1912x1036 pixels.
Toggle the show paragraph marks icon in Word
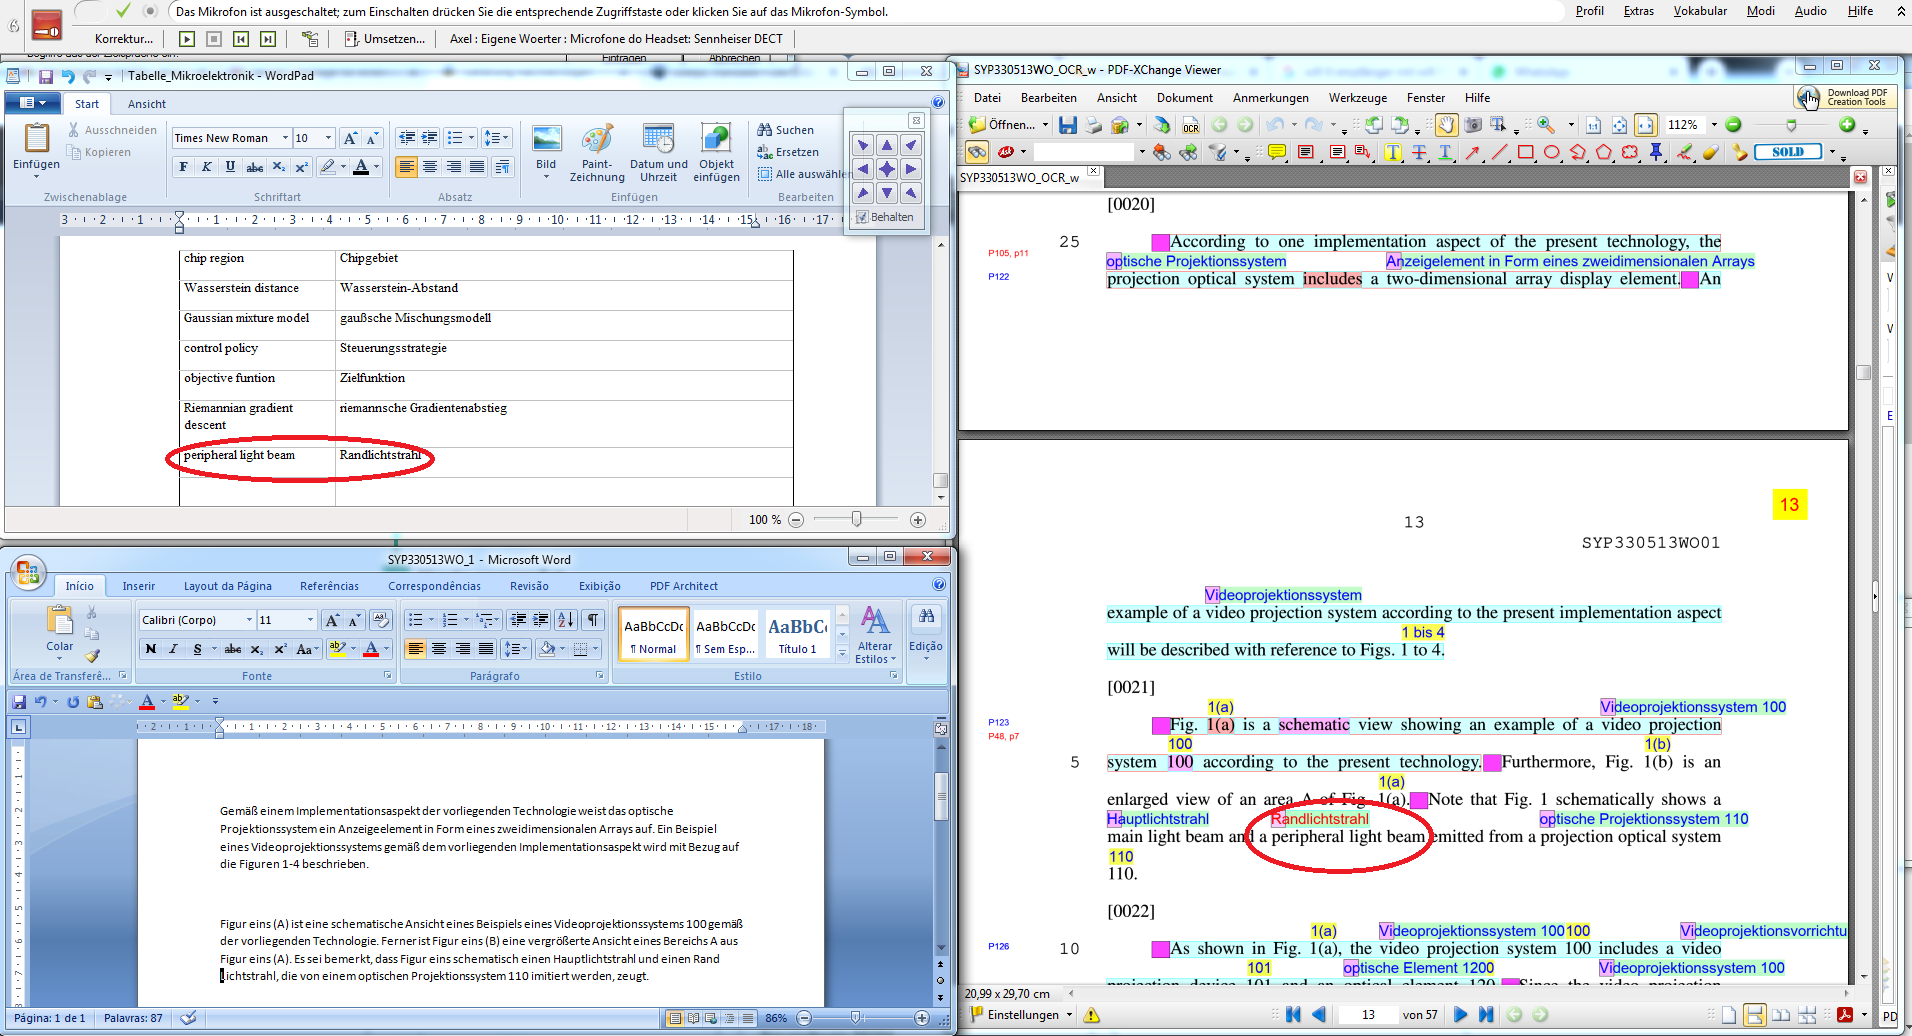tap(593, 620)
